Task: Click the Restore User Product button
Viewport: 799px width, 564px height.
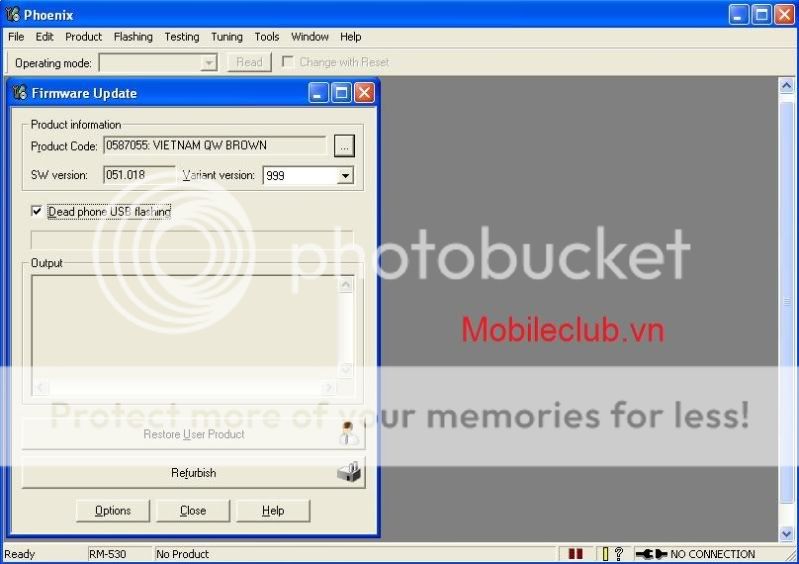Action: (x=194, y=434)
